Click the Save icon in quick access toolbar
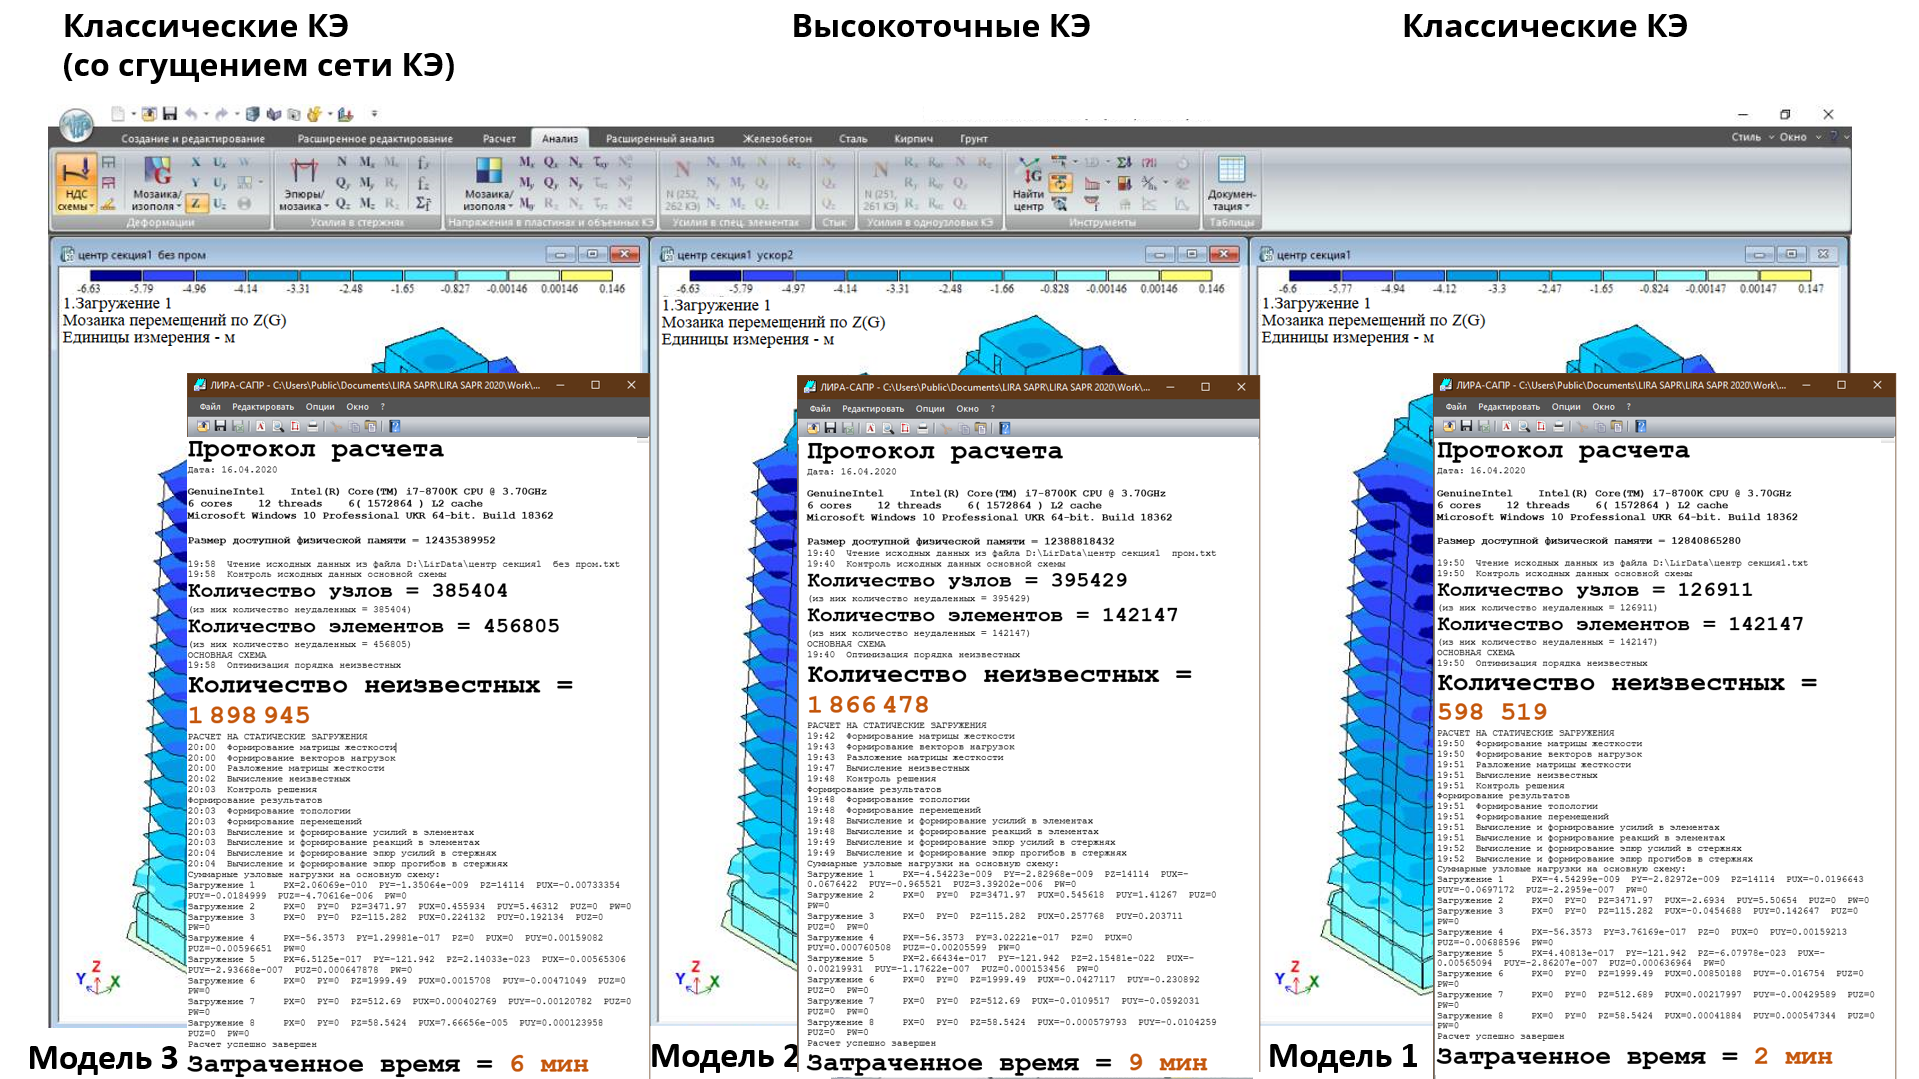 tap(170, 114)
